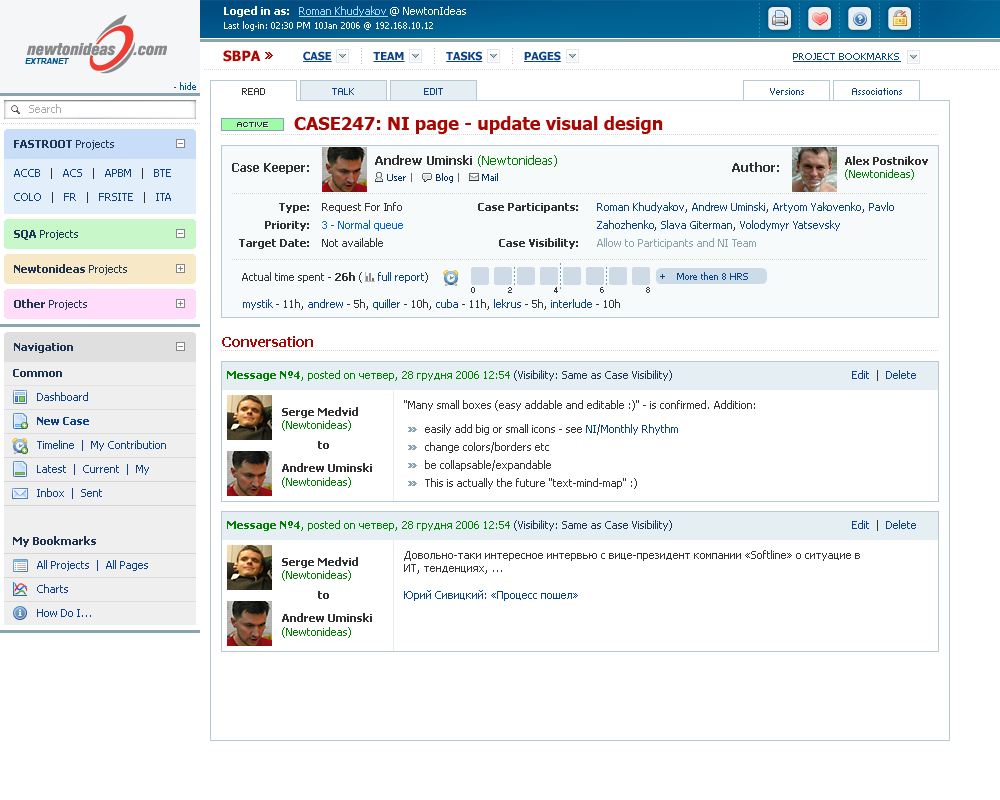Open the full report link
The image size is (1000, 800).
point(401,277)
